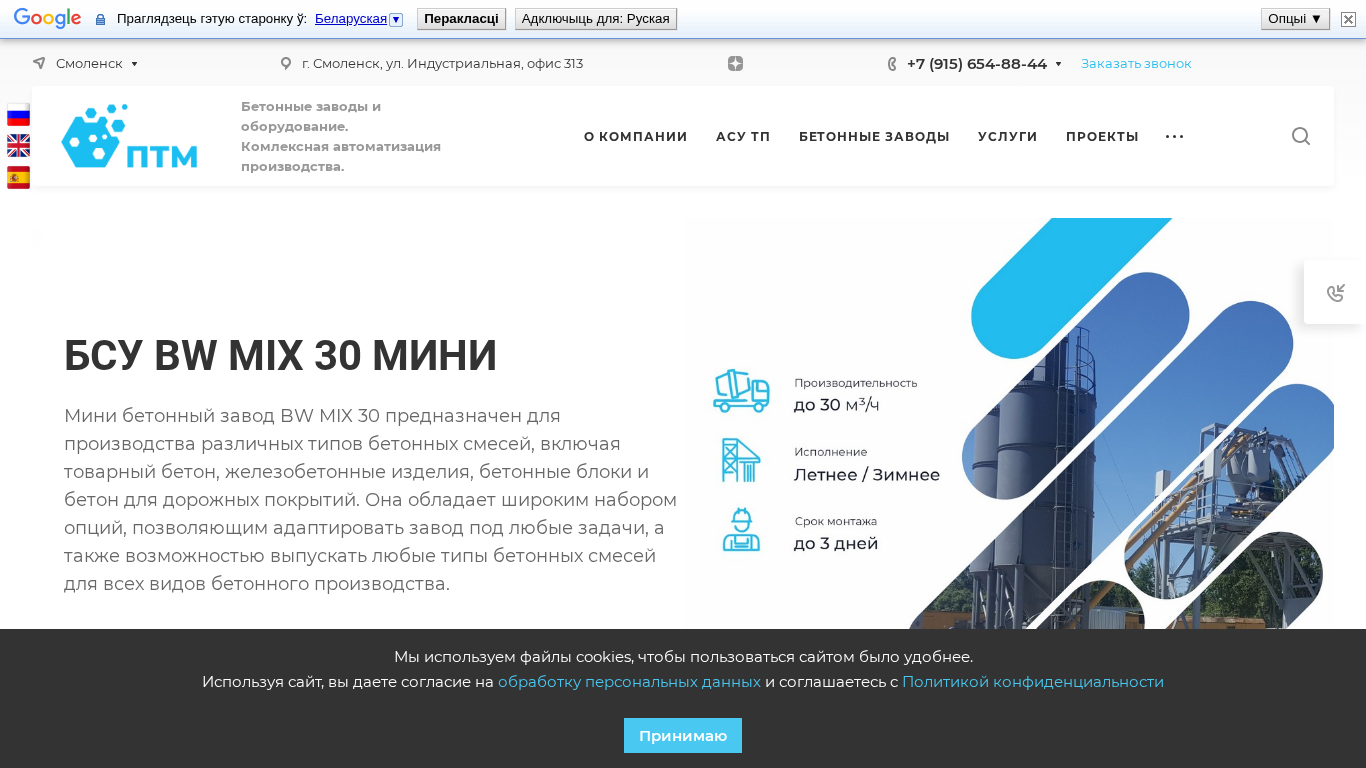The image size is (1366, 768).
Task: Open the БЕТОННЫЕ ЗАВОДЫ menu
Action: pos(874,136)
